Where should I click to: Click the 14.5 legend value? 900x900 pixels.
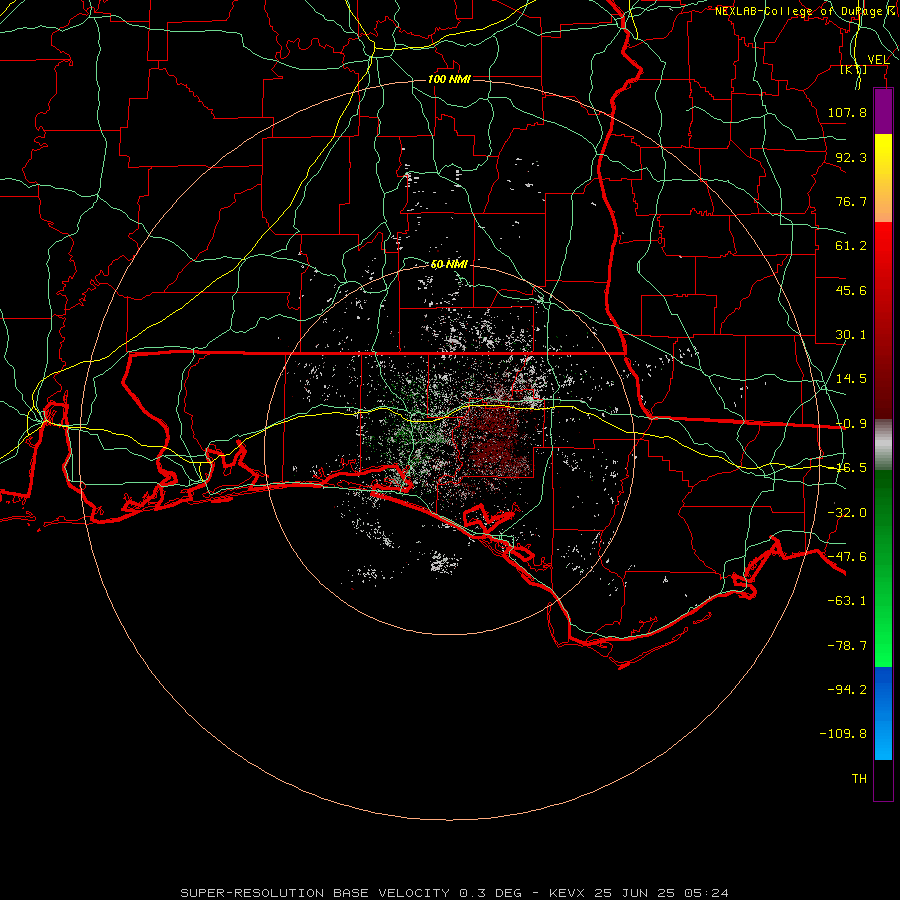click(851, 379)
